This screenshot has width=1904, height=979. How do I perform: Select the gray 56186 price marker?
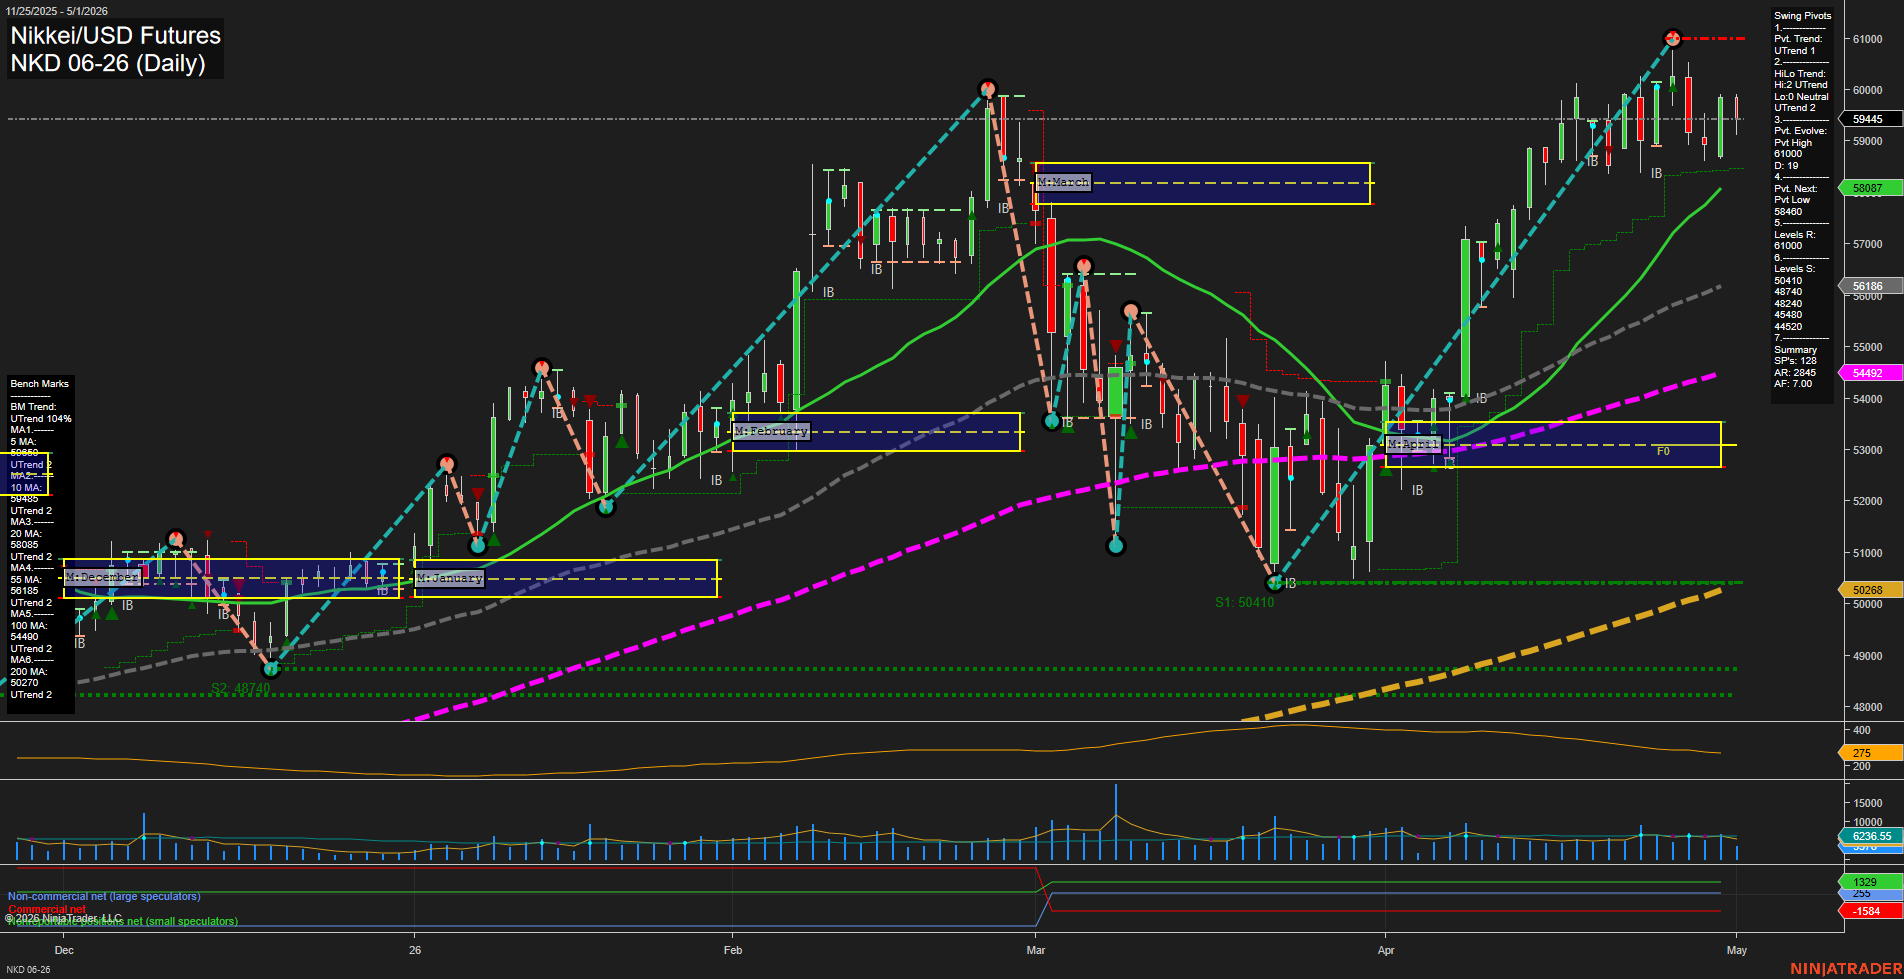click(1868, 286)
